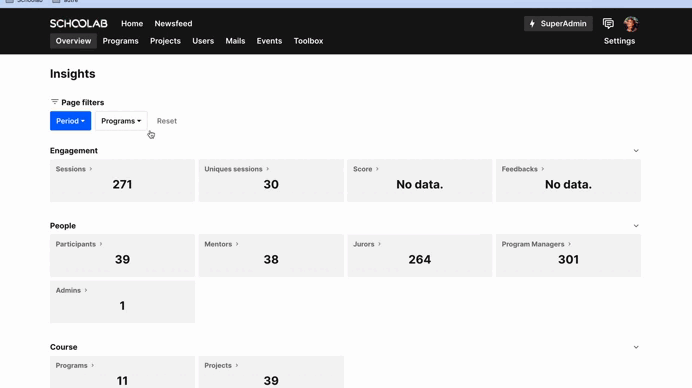Open the Toolbox tab
The width and height of the screenshot is (692, 388).
(308, 41)
